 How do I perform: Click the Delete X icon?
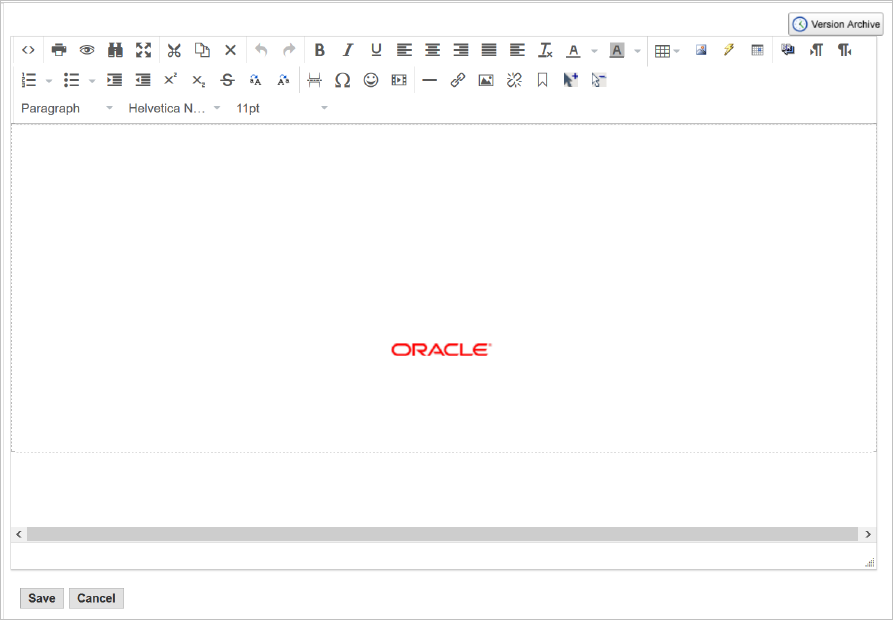click(x=230, y=50)
